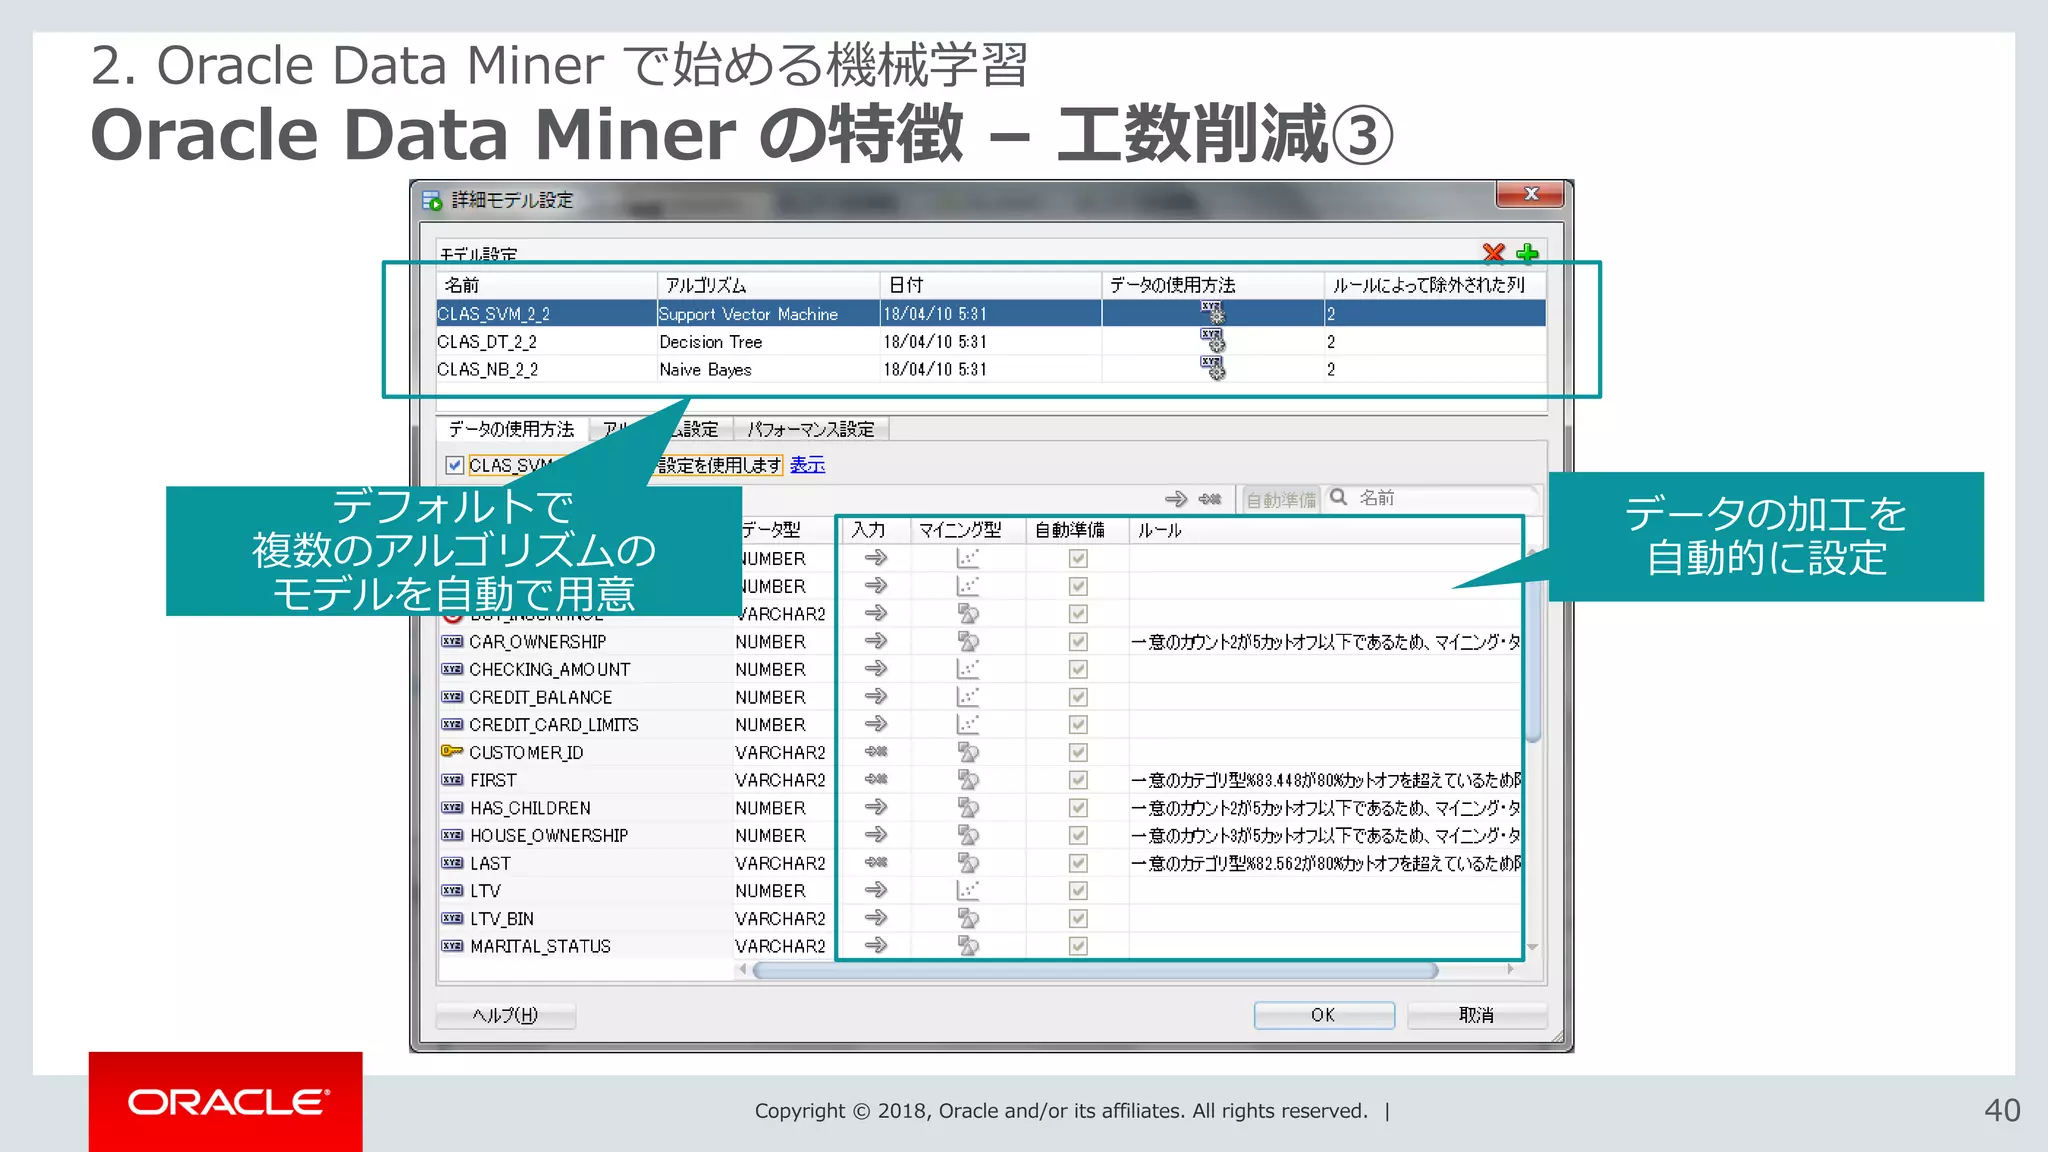Image resolution: width=2048 pixels, height=1152 pixels.
Task: Click the 取消 cancel button
Action: point(1476,1015)
